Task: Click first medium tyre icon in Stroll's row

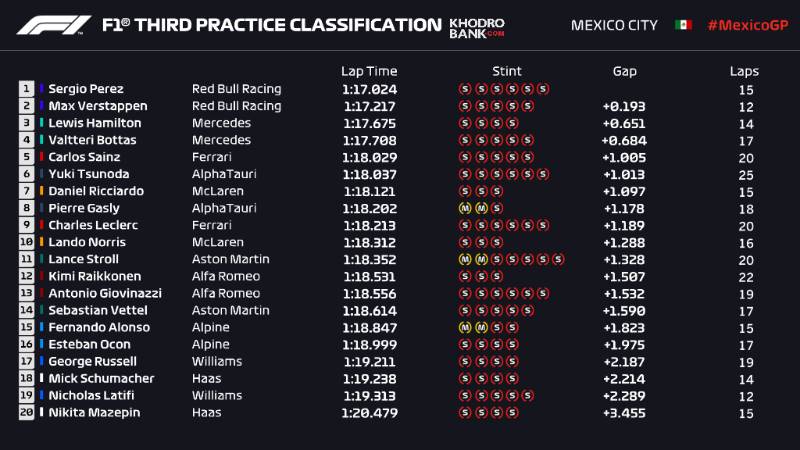Action: 464,259
